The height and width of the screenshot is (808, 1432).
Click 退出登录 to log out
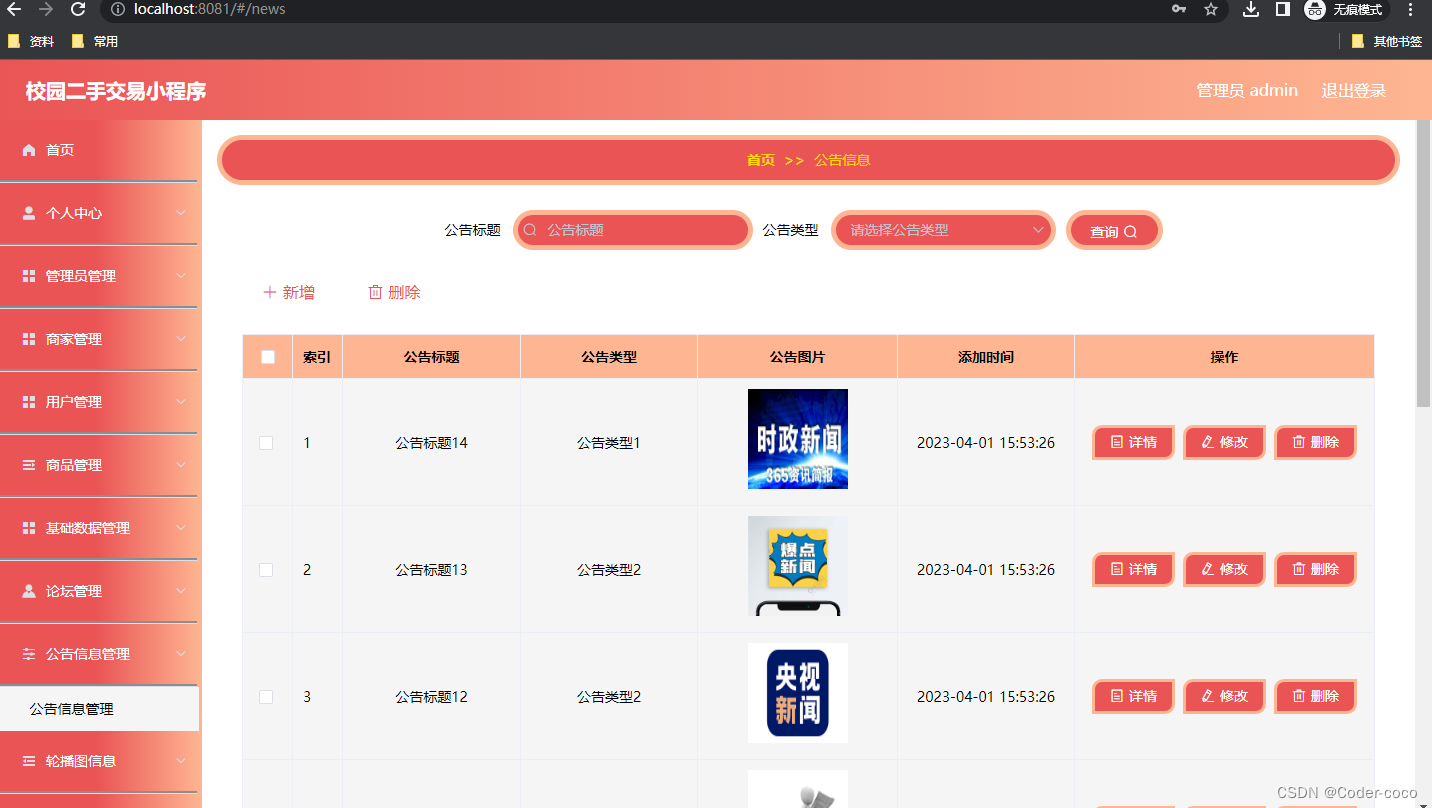coord(1353,90)
